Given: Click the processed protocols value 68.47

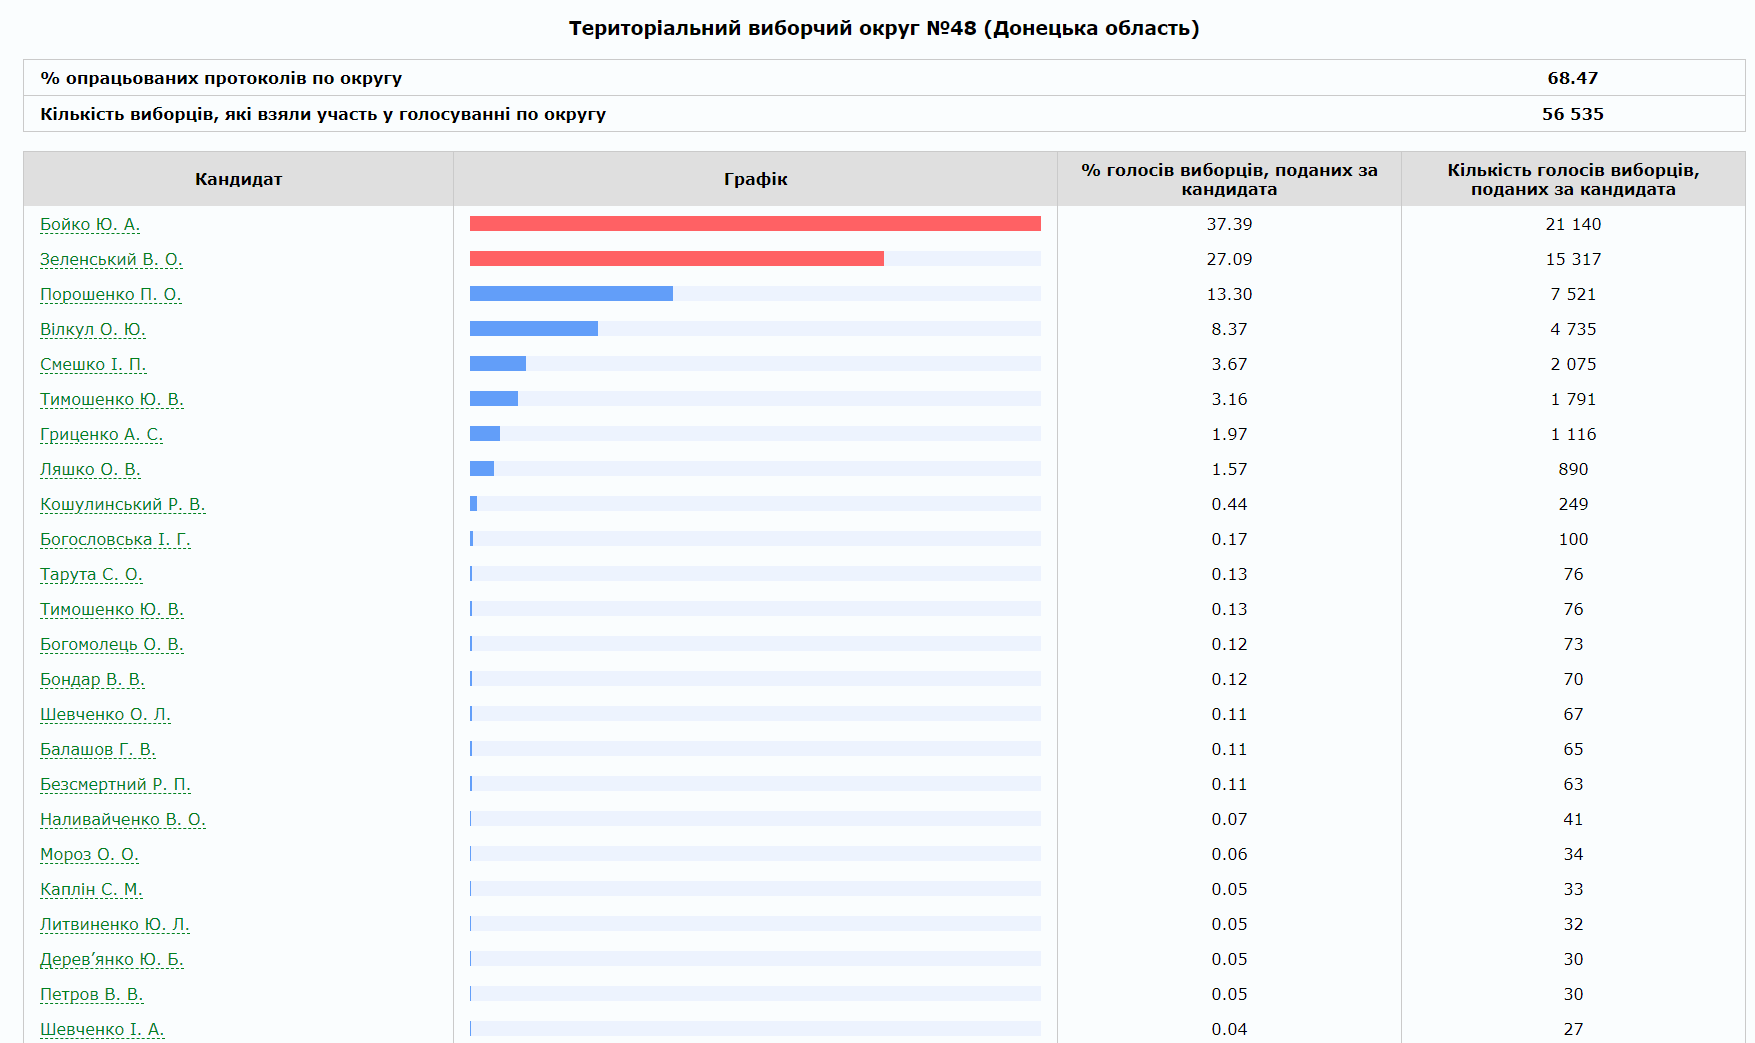Looking at the screenshot, I should click(1573, 78).
